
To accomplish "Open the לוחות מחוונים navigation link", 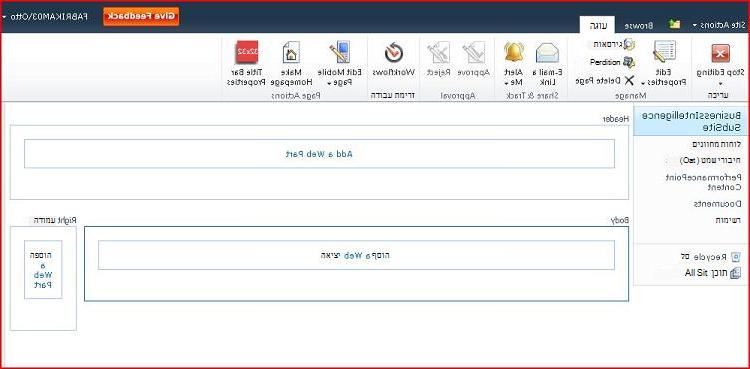I will coord(717,144).
